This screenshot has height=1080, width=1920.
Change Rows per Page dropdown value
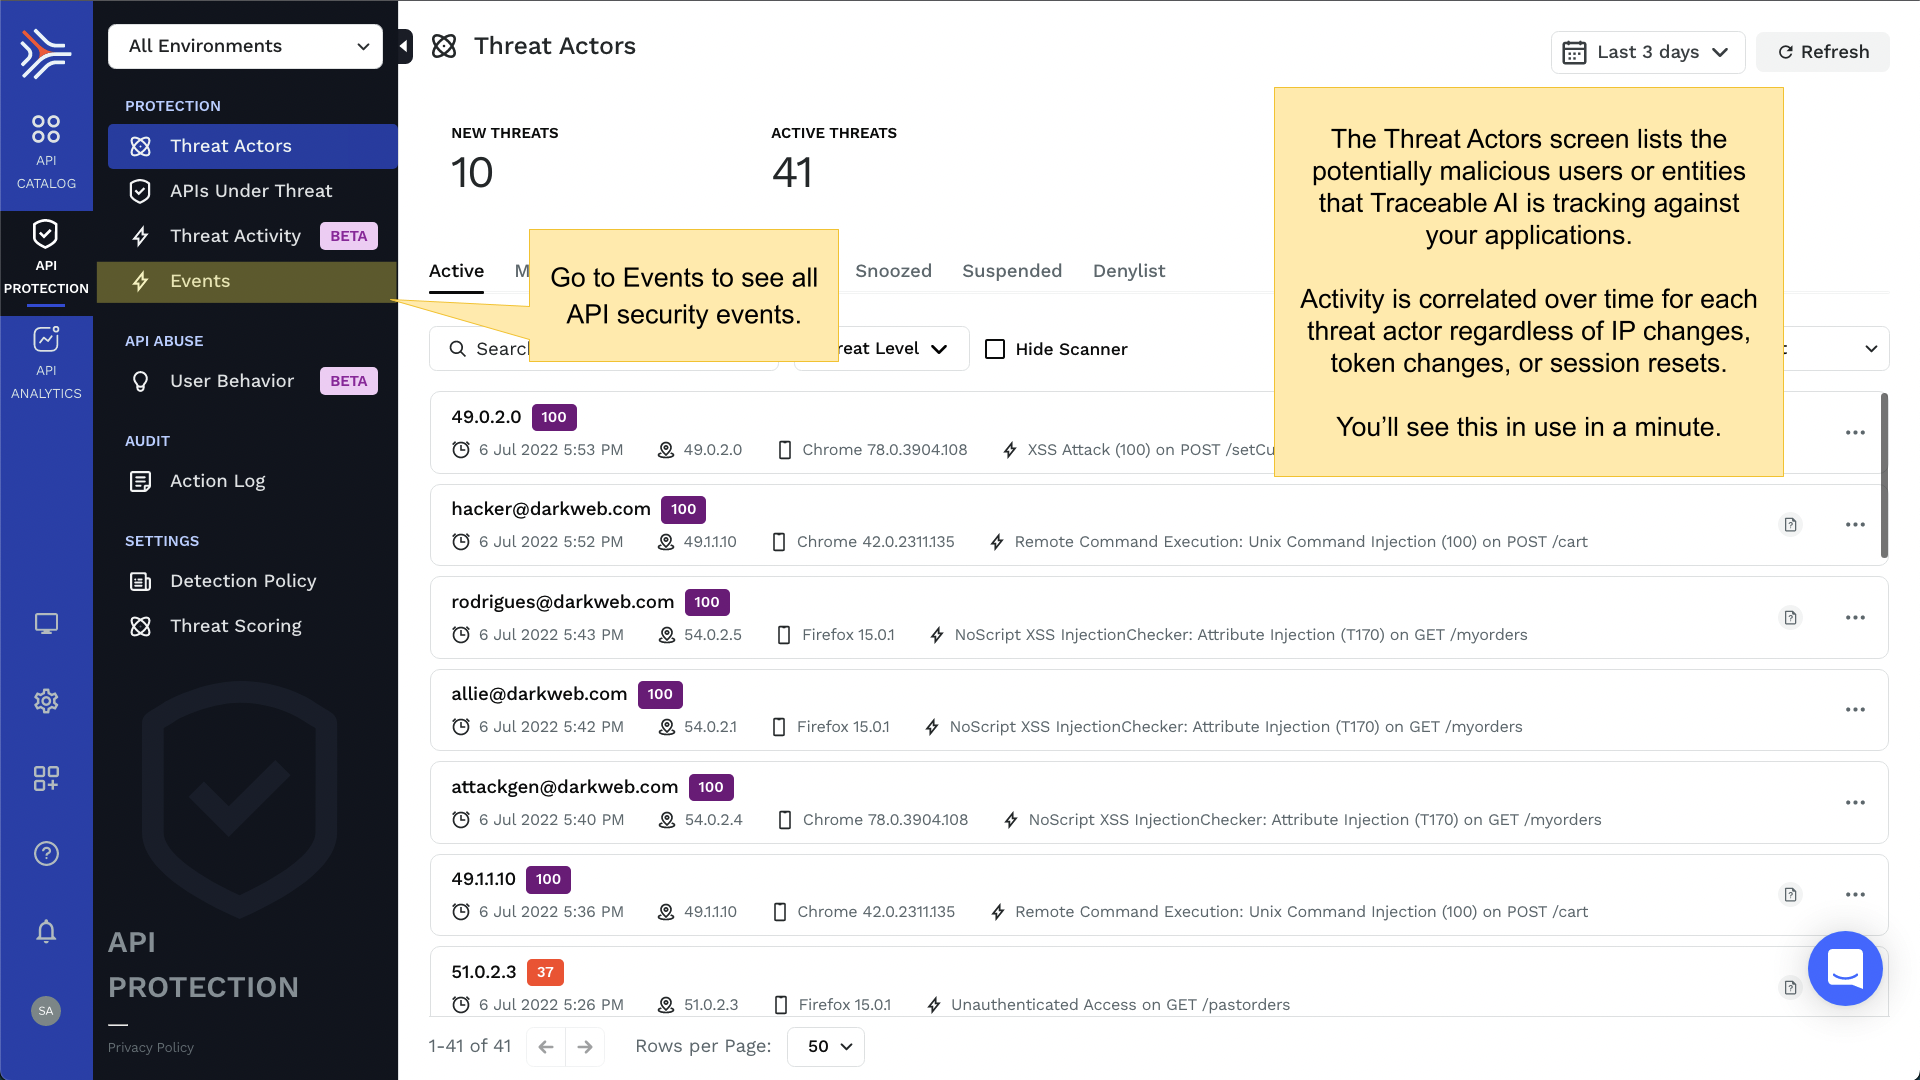pos(826,1046)
